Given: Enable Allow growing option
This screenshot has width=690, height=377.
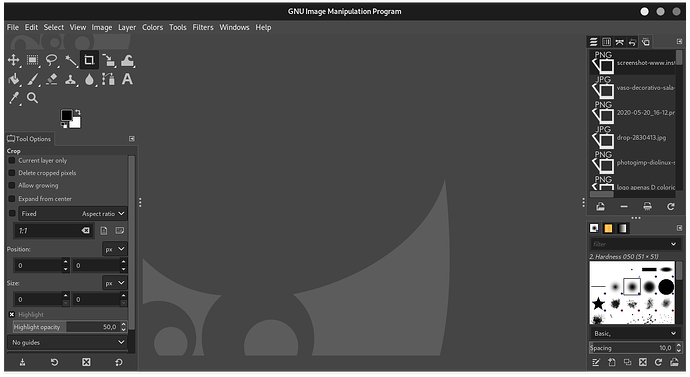Looking at the screenshot, I should click(12, 186).
